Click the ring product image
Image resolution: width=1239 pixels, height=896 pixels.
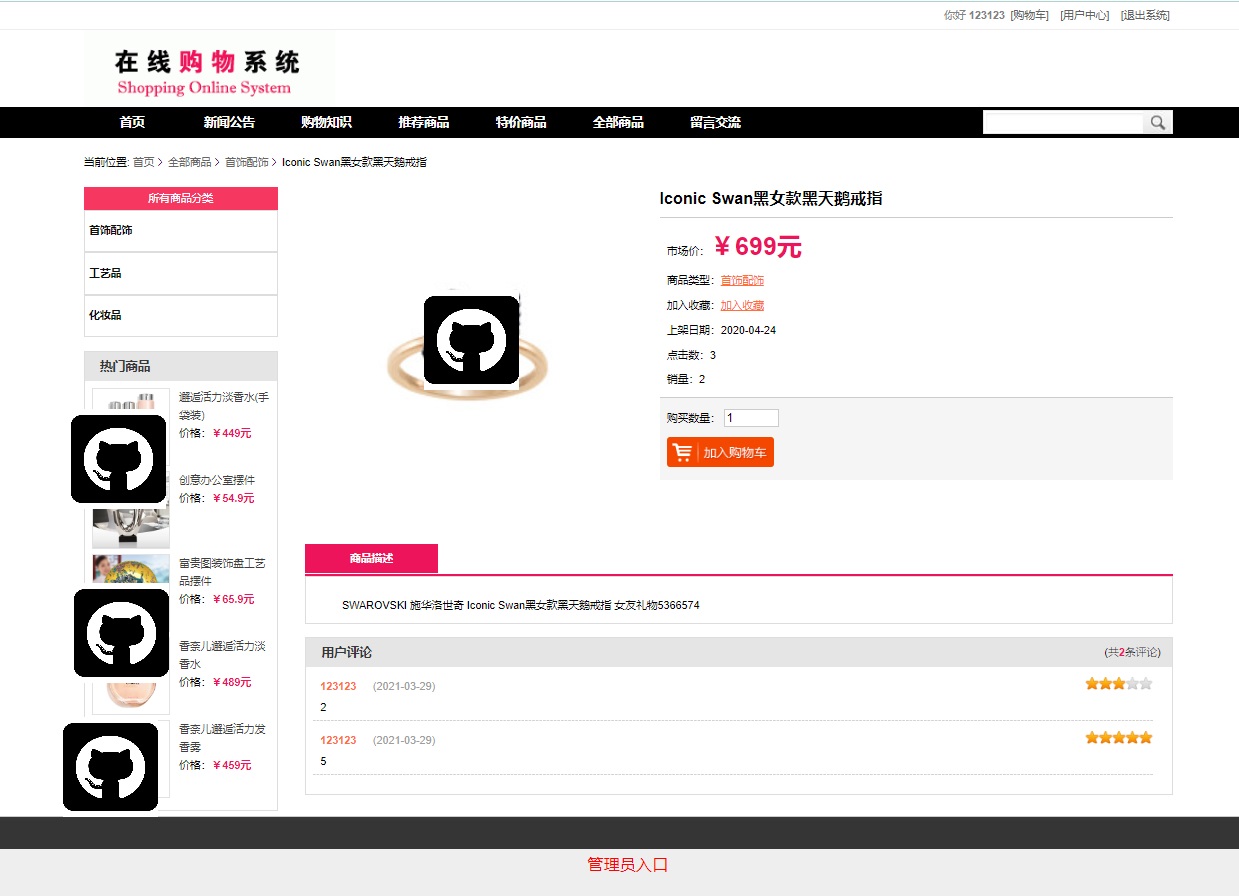[469, 345]
